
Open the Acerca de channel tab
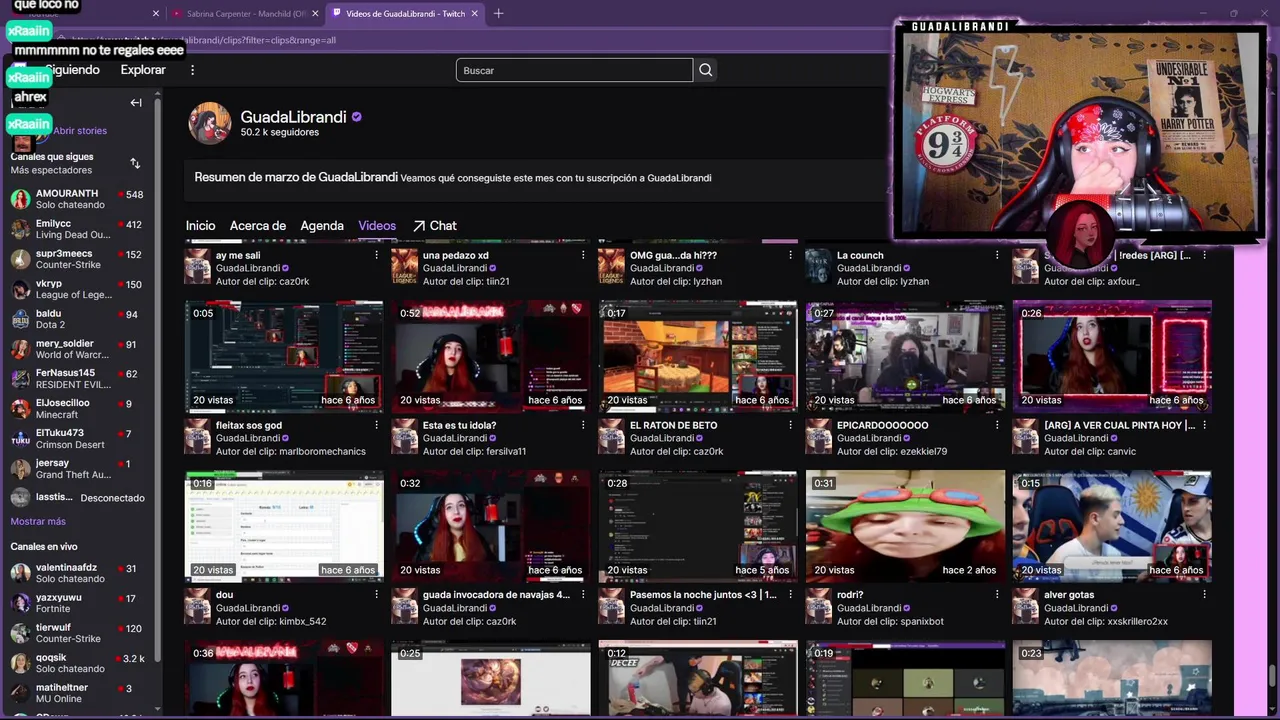point(258,226)
